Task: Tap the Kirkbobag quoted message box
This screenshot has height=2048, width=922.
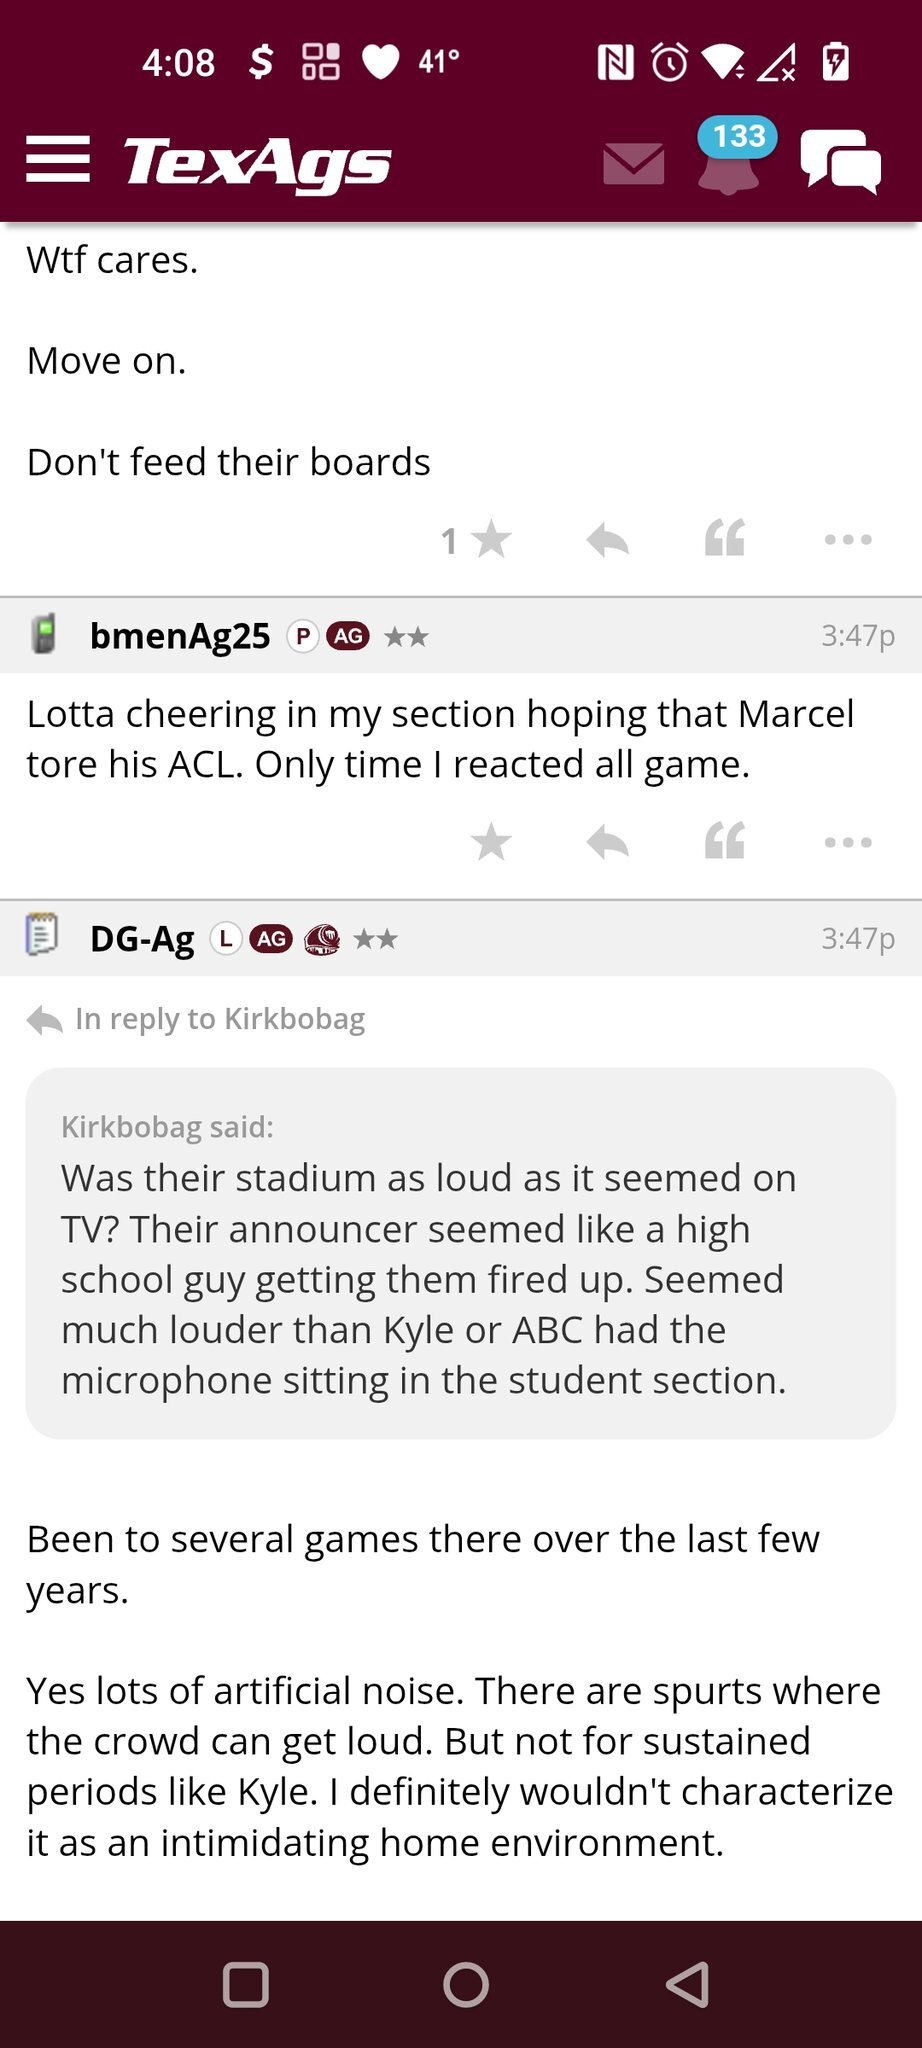Action: click(x=460, y=1253)
